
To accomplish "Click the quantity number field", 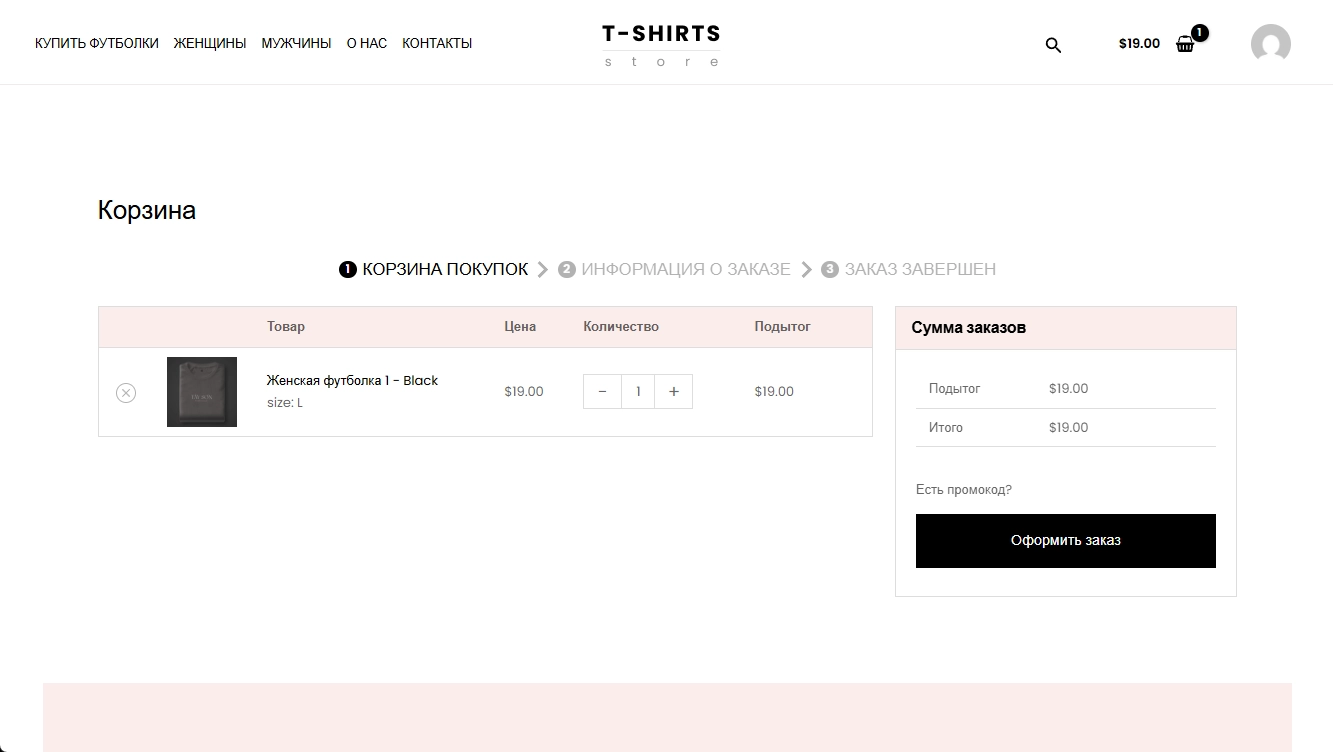I will tap(638, 392).
